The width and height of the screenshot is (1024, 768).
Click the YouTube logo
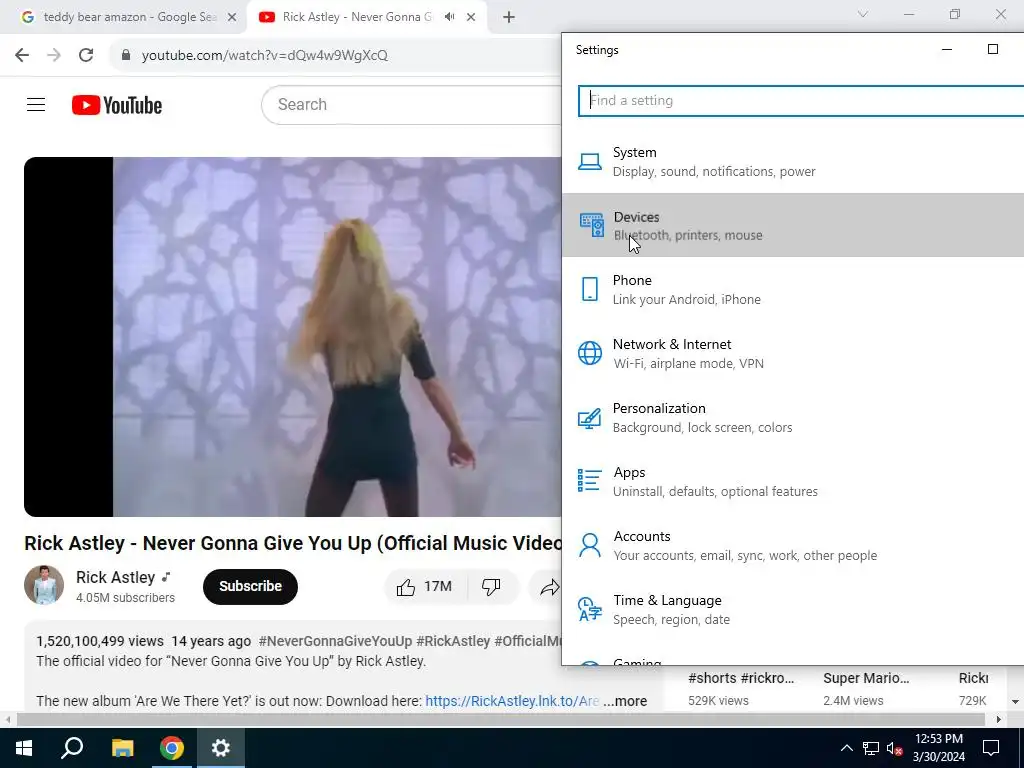117,105
